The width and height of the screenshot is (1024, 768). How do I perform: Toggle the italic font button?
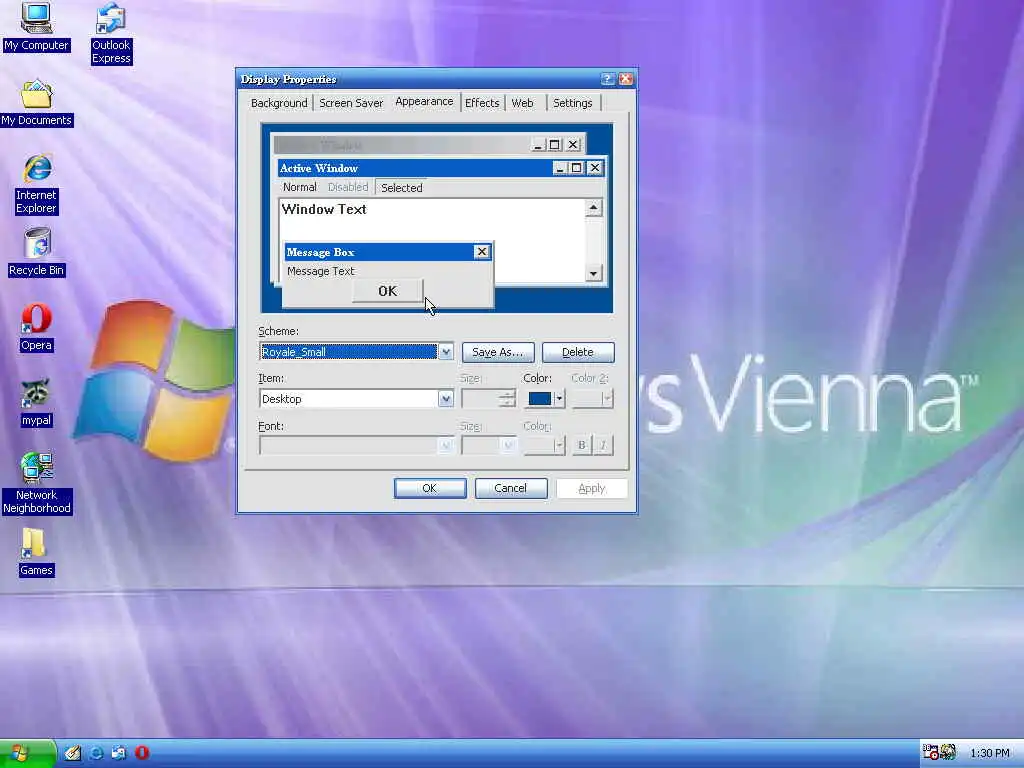[x=603, y=445]
